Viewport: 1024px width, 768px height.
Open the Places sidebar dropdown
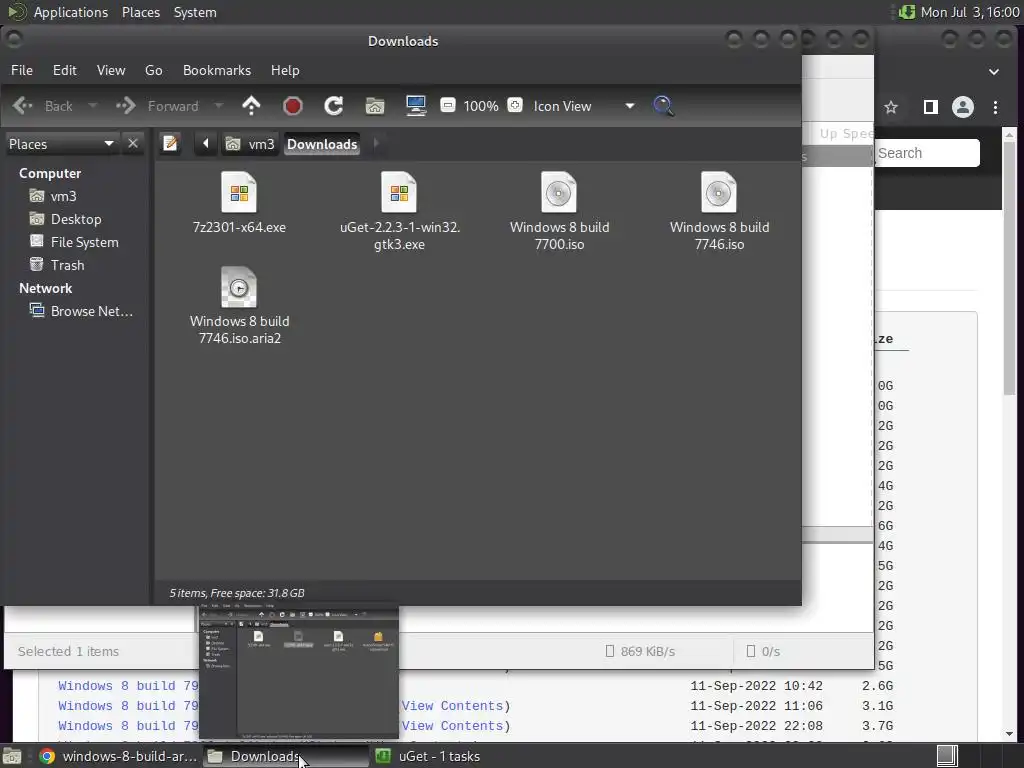(x=62, y=144)
